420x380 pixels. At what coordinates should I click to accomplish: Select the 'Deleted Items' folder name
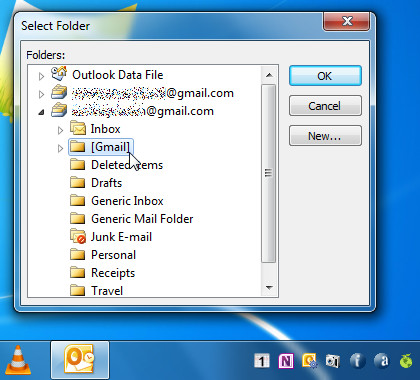pyautogui.click(x=127, y=165)
